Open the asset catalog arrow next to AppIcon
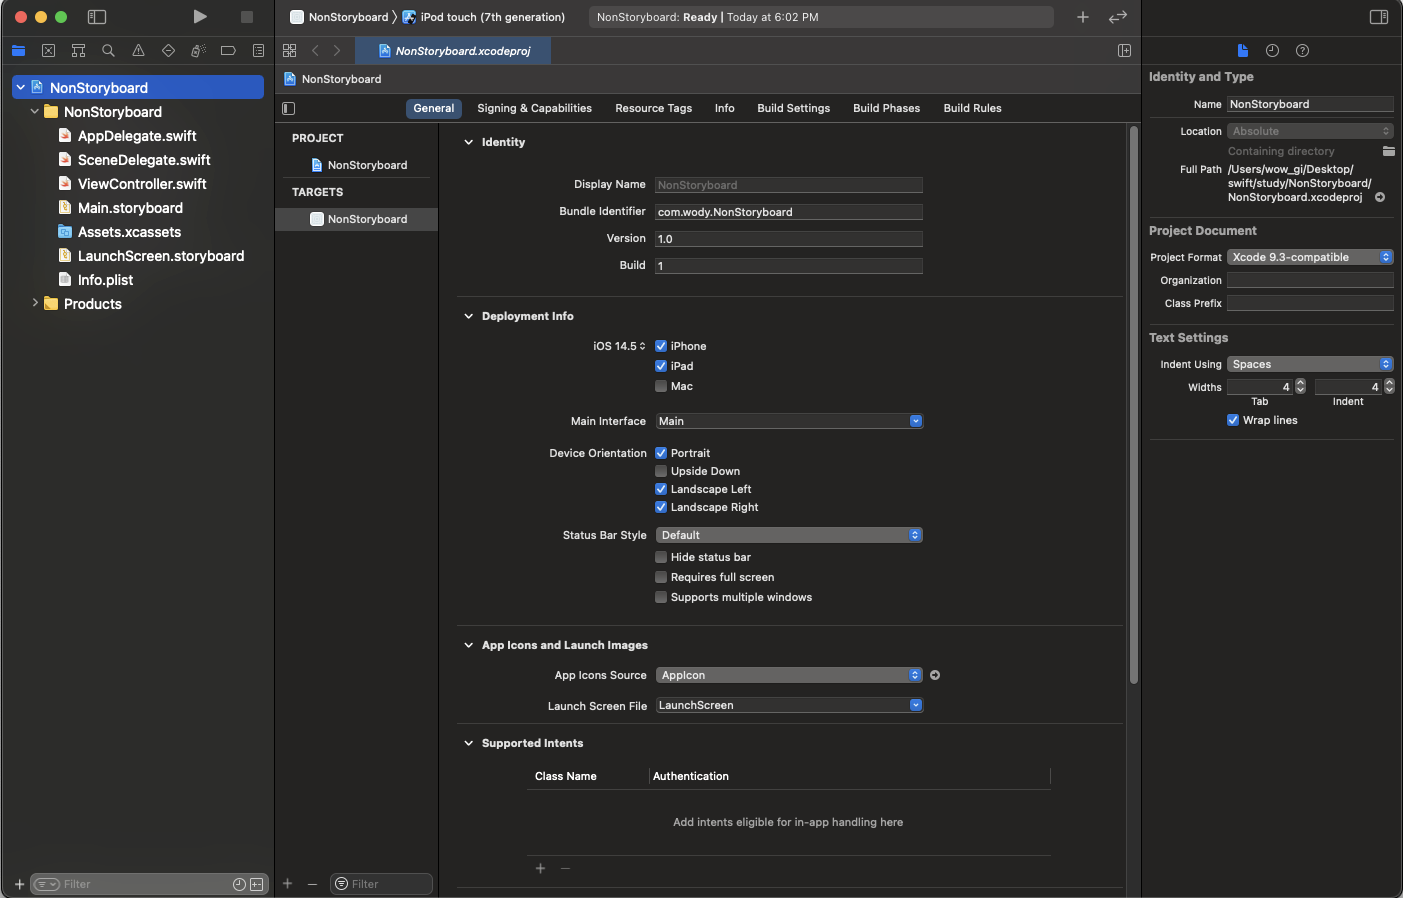Viewport: 1403px width, 898px height. [935, 675]
